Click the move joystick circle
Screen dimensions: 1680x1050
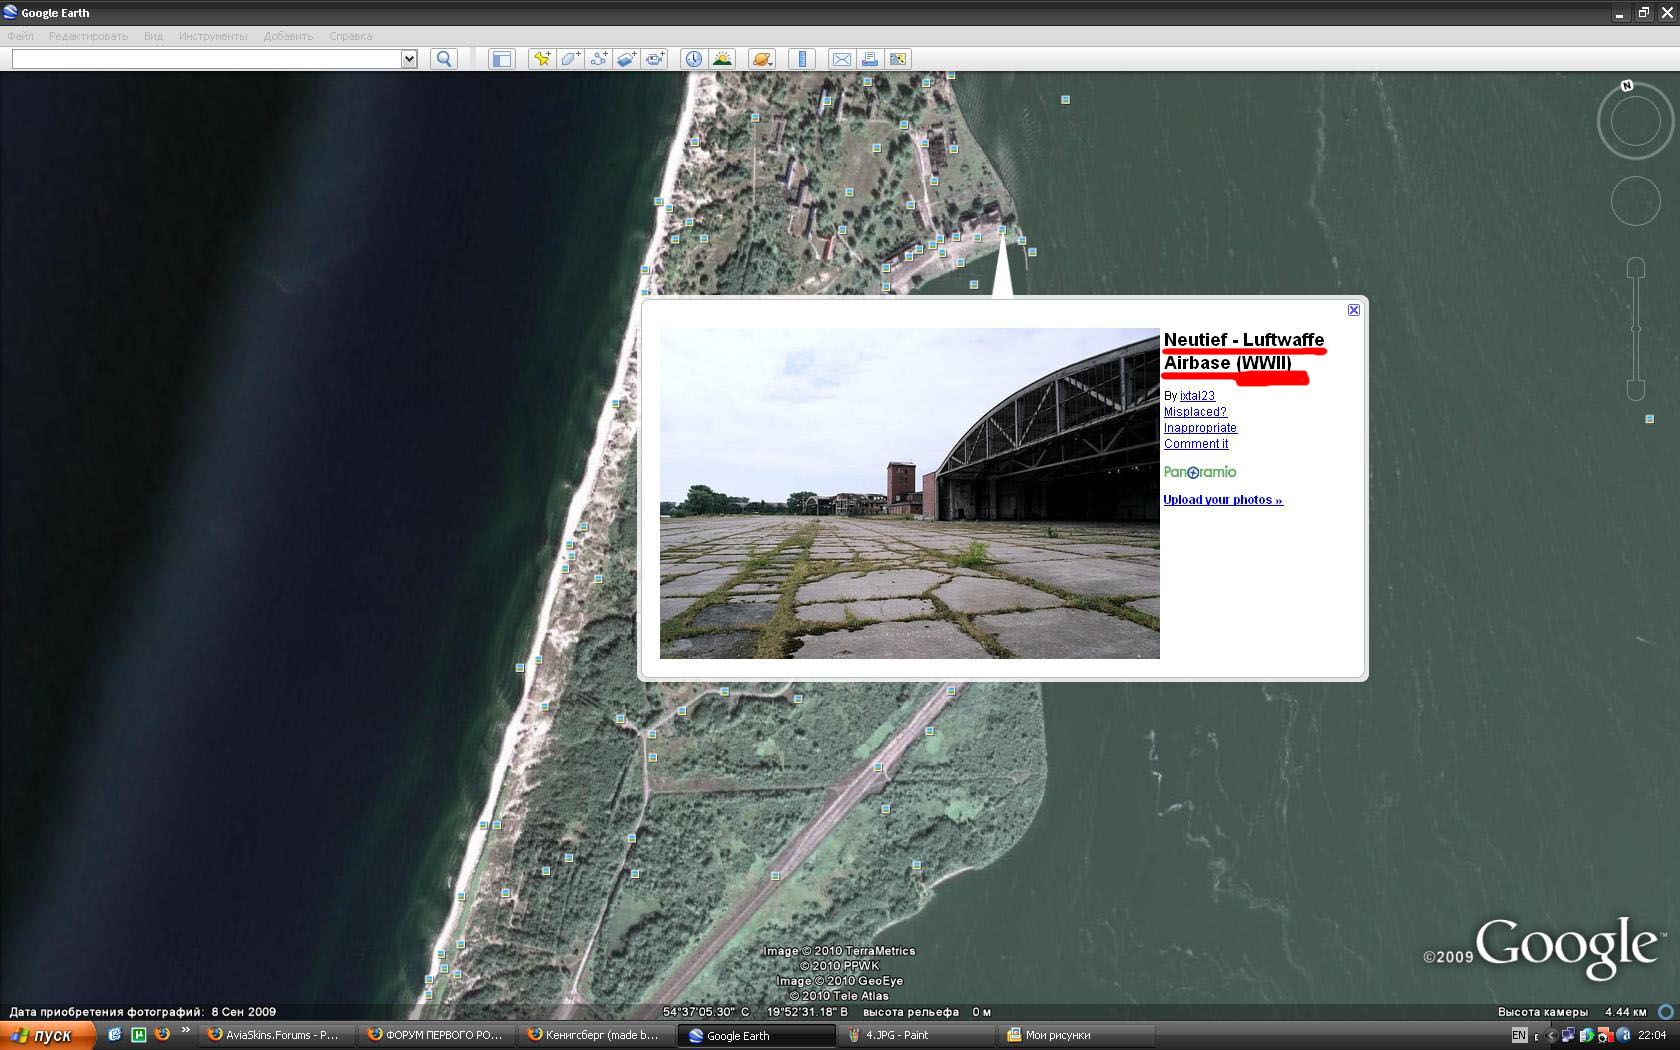1636,201
